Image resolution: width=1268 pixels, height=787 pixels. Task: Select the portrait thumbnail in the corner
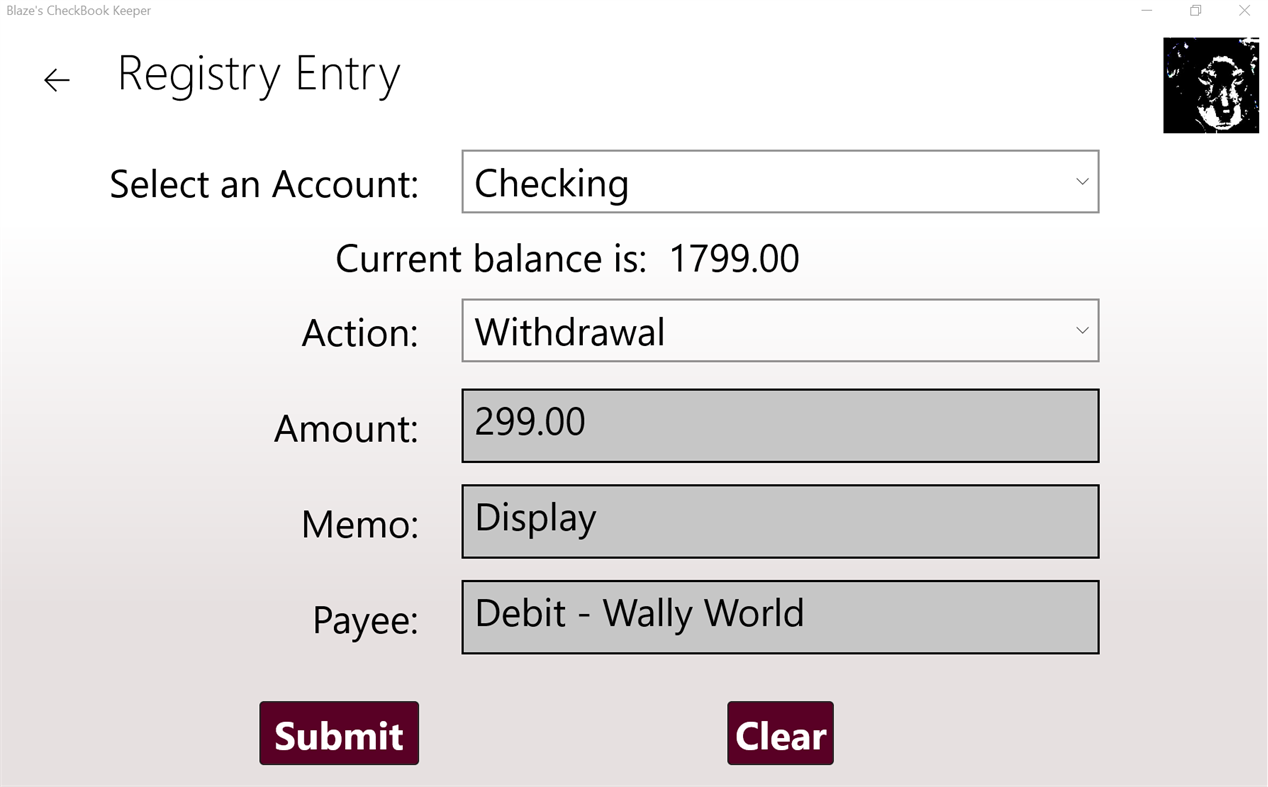coord(1210,85)
